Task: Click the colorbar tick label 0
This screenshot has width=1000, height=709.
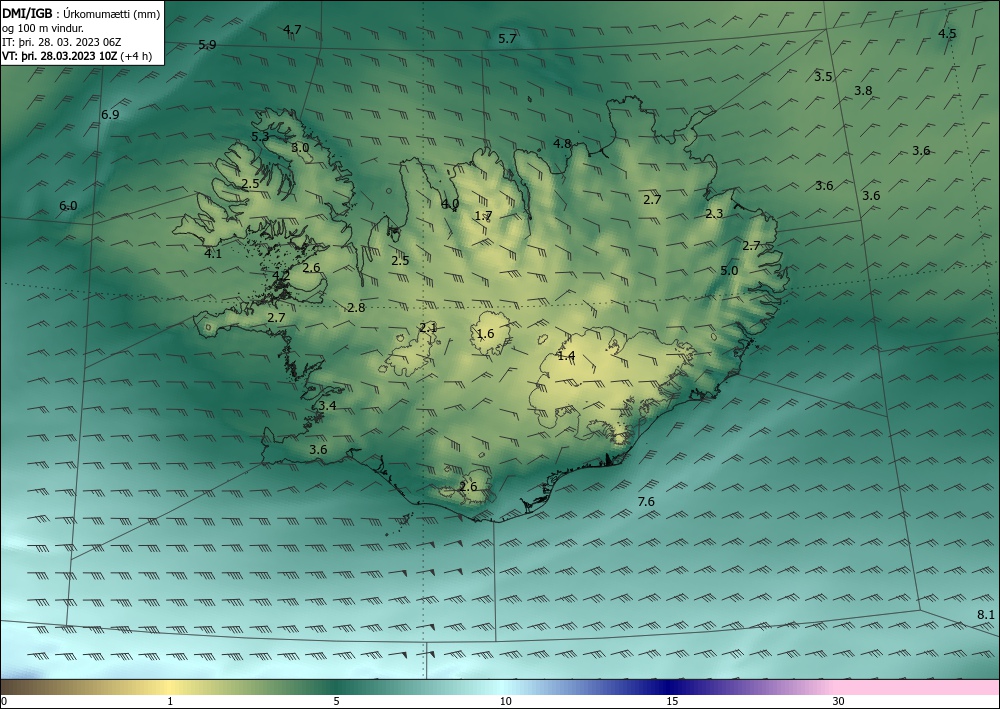Action: [4, 701]
